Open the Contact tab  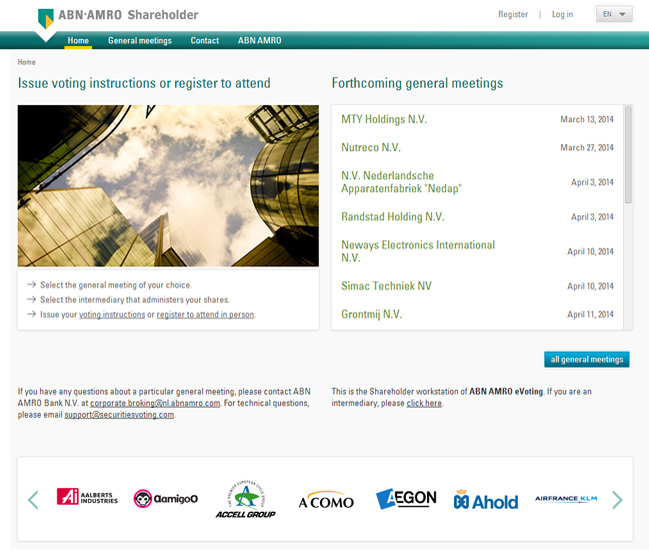[204, 41]
